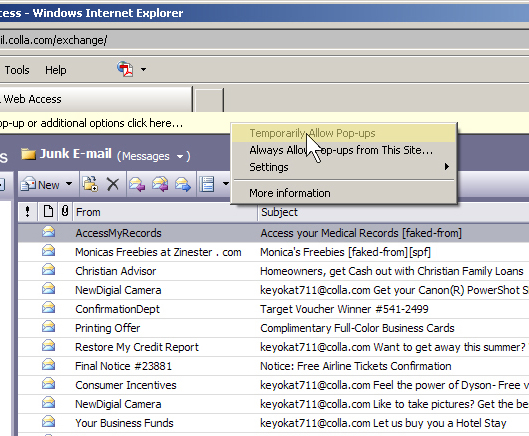Click envelope icon for Restore My Credit Report
Screen dimensions: 529x436
(49, 346)
